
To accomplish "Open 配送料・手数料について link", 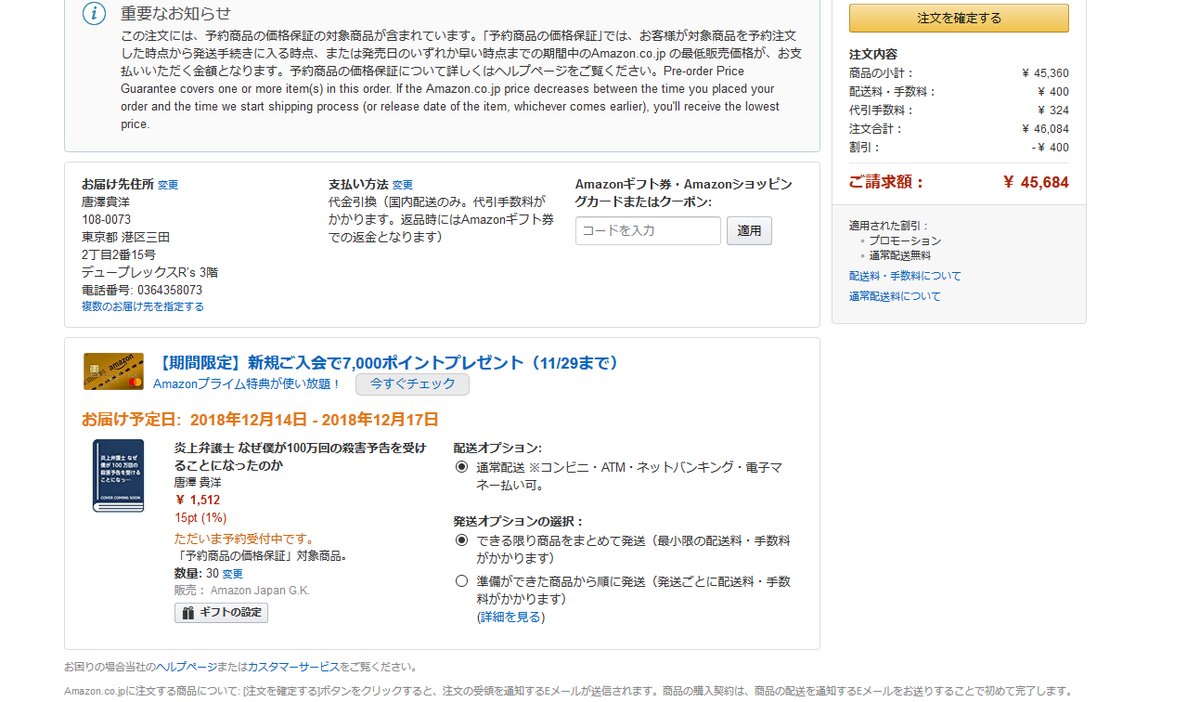I will (905, 276).
